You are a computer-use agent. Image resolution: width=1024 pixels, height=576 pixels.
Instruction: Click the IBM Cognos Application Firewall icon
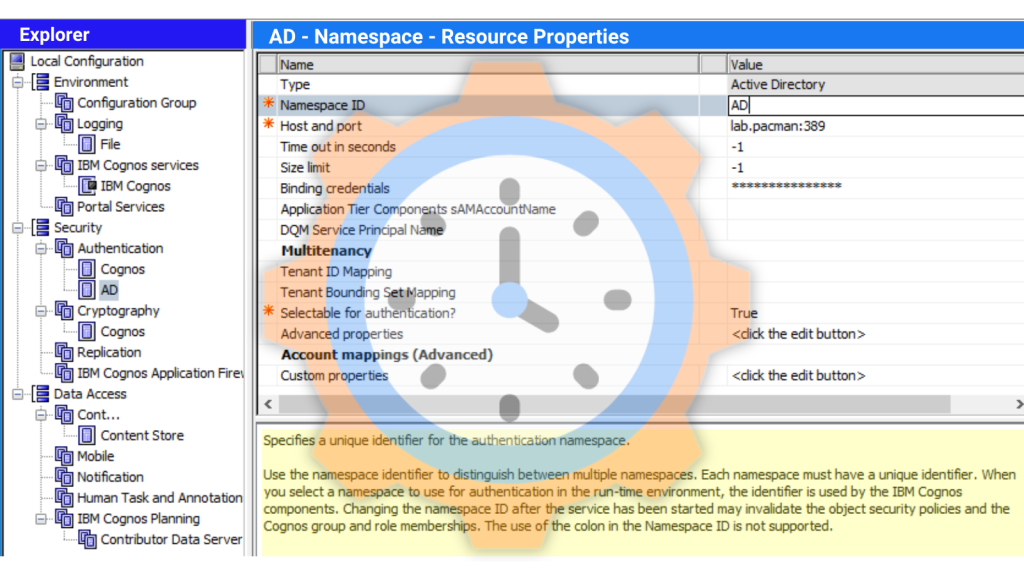tap(64, 374)
